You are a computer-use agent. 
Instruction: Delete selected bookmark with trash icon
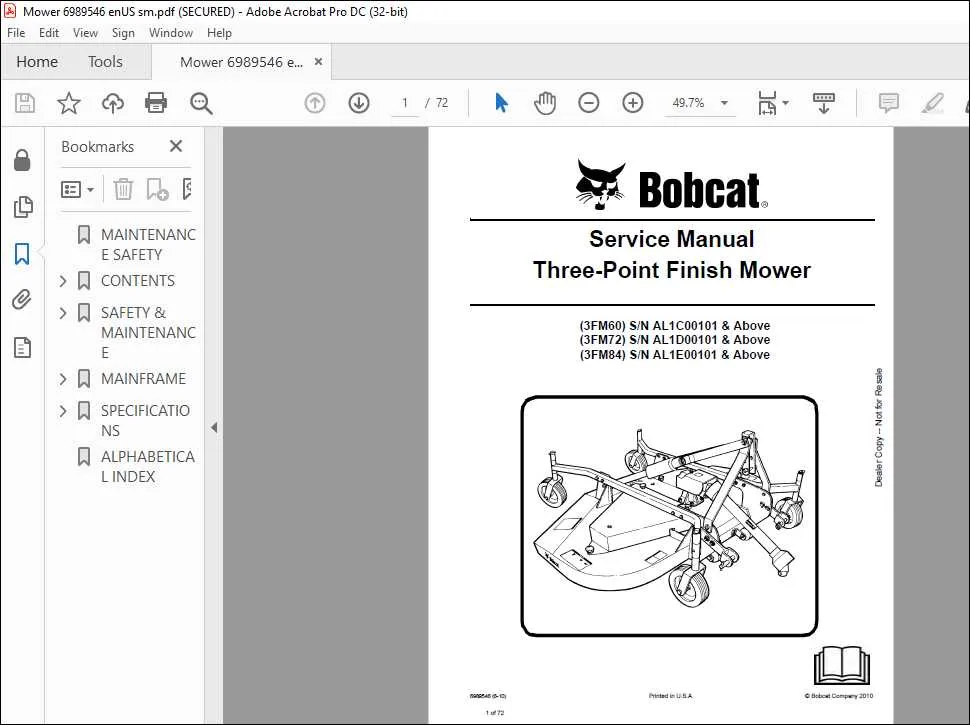pyautogui.click(x=123, y=189)
